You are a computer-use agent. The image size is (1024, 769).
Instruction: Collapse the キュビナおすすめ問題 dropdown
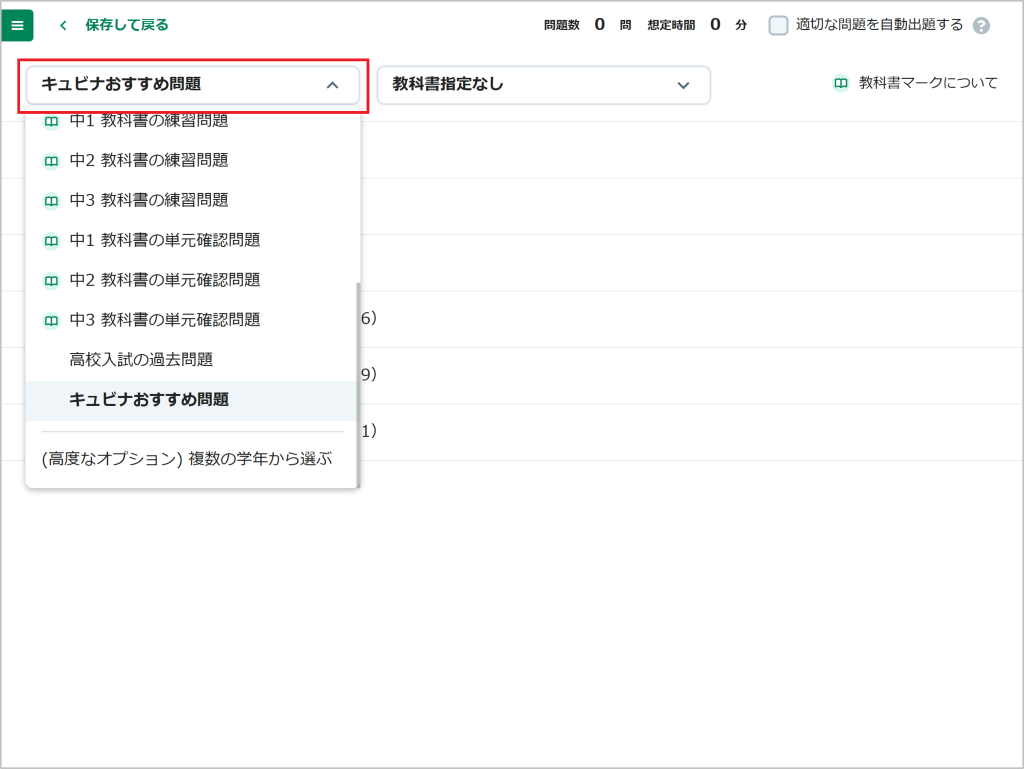(x=193, y=85)
